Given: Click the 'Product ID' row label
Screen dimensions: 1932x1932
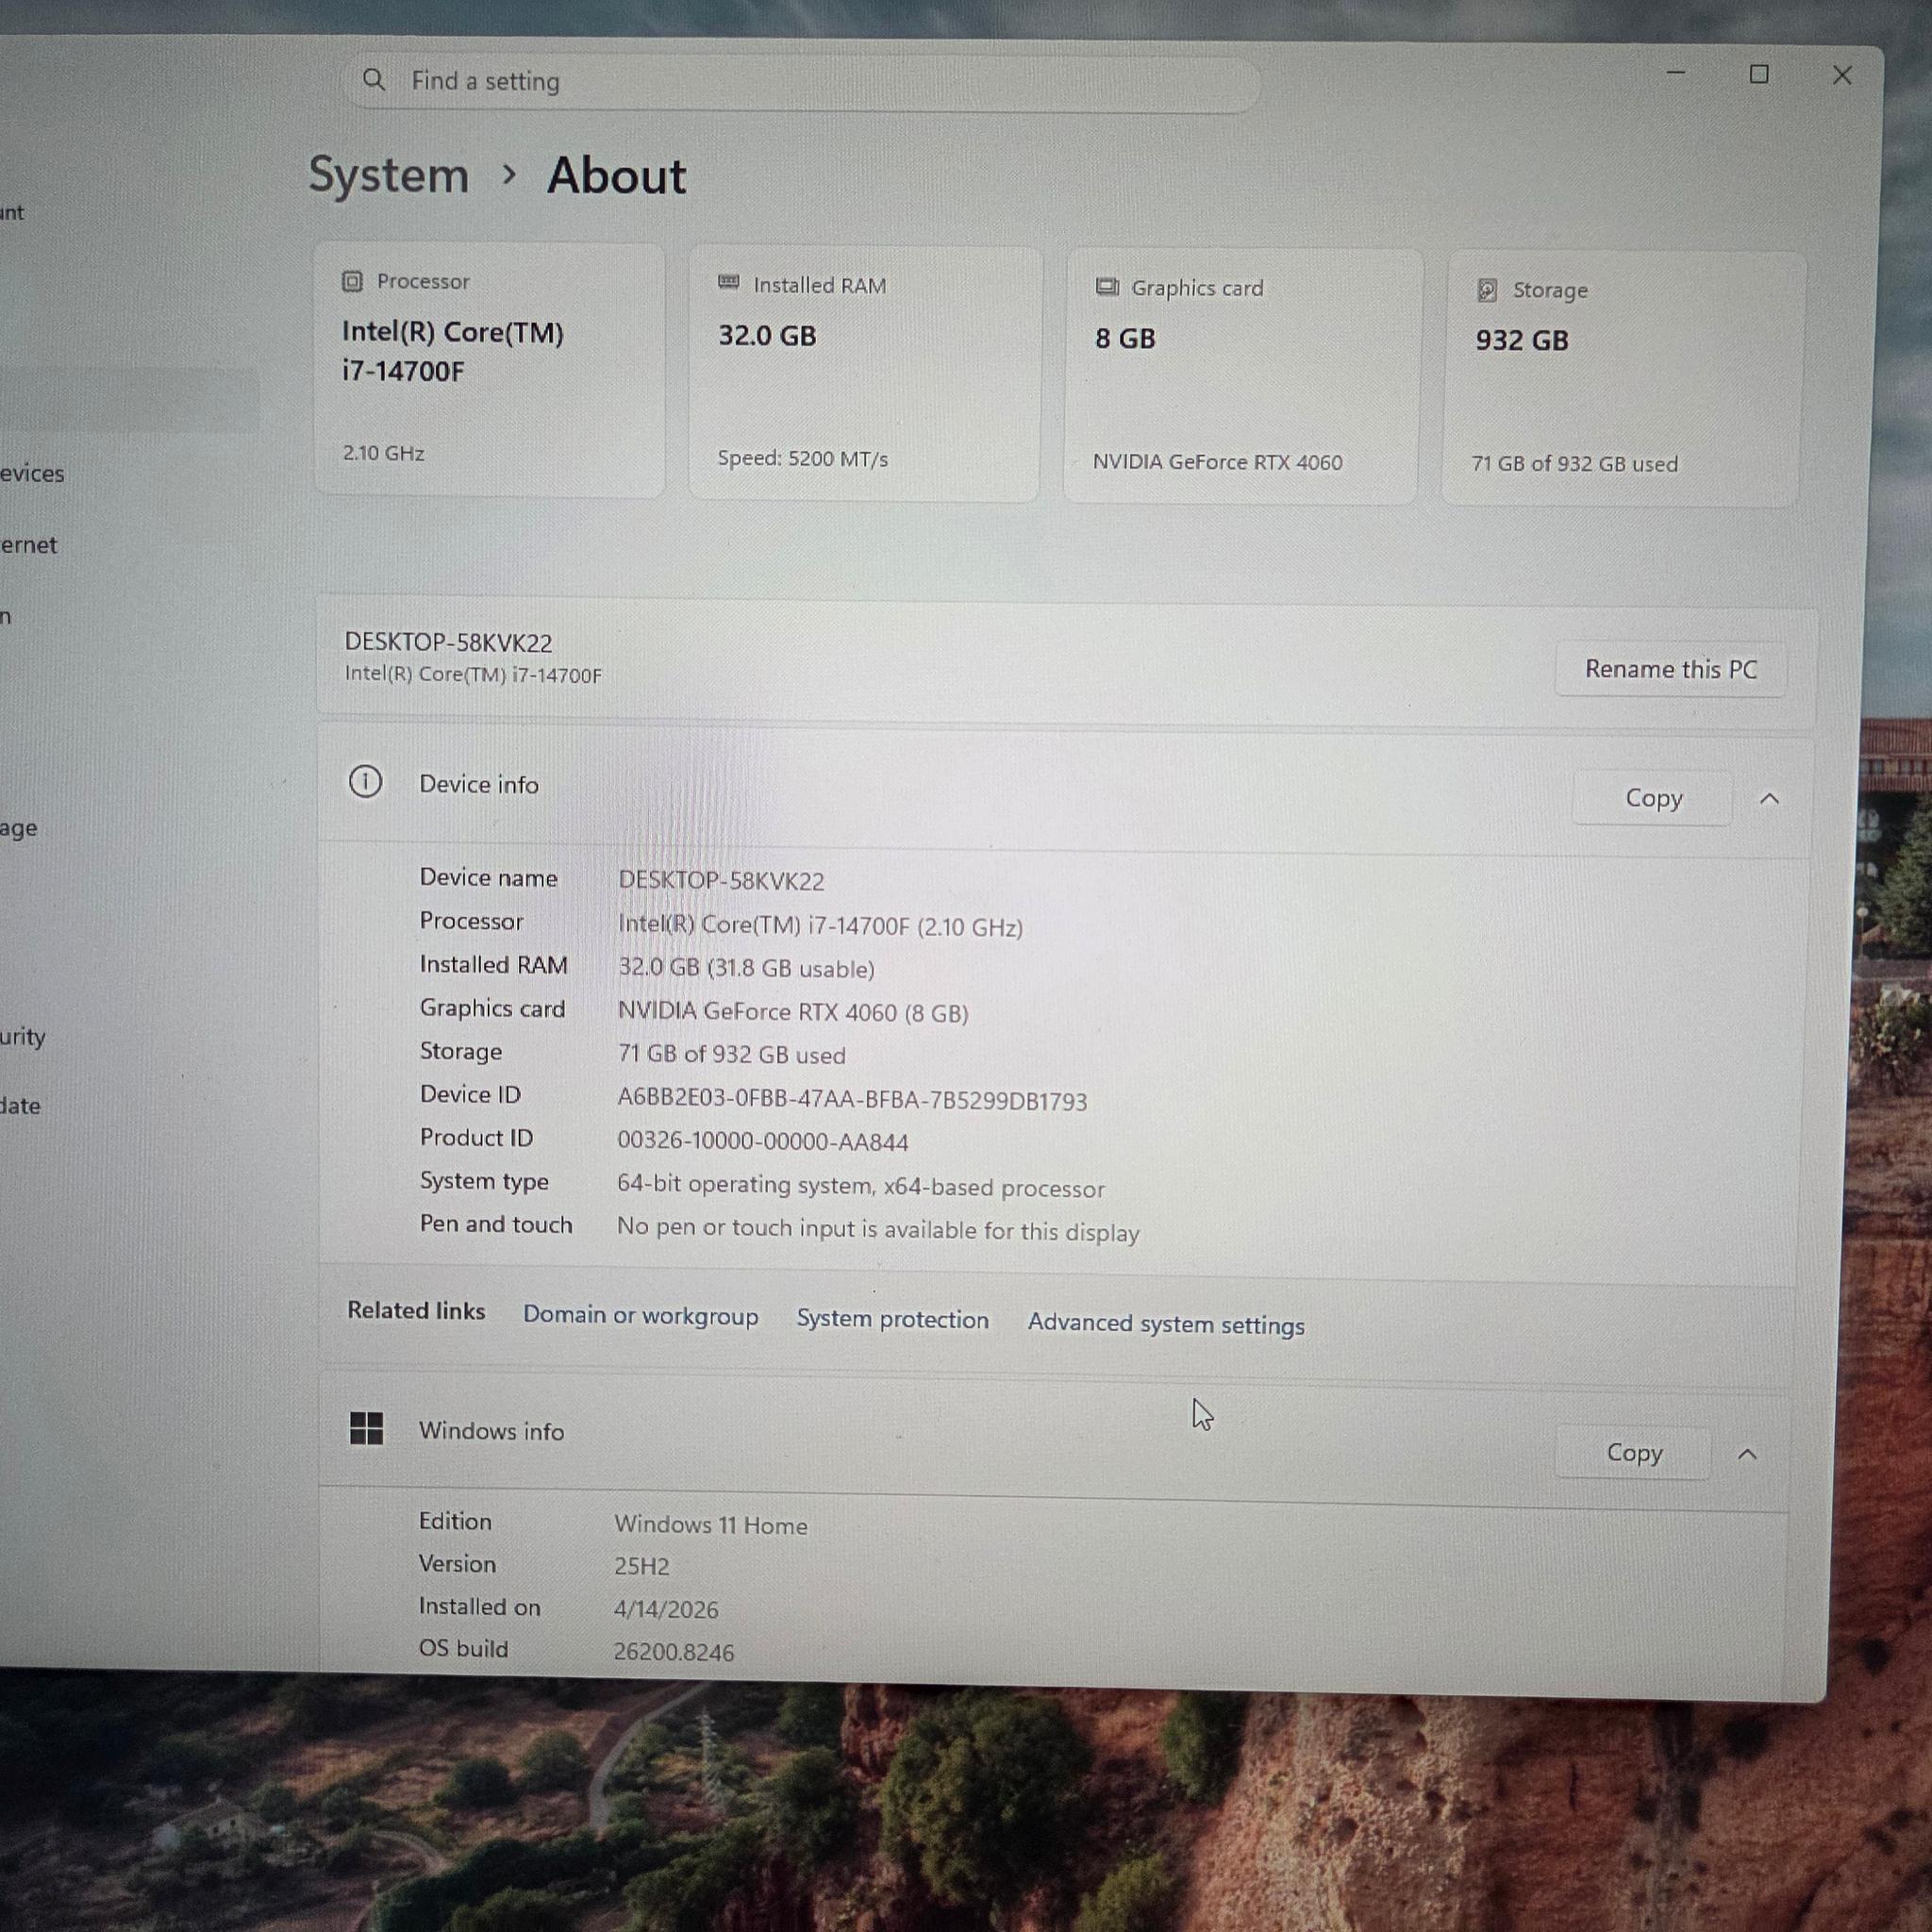Looking at the screenshot, I should click(x=476, y=1137).
